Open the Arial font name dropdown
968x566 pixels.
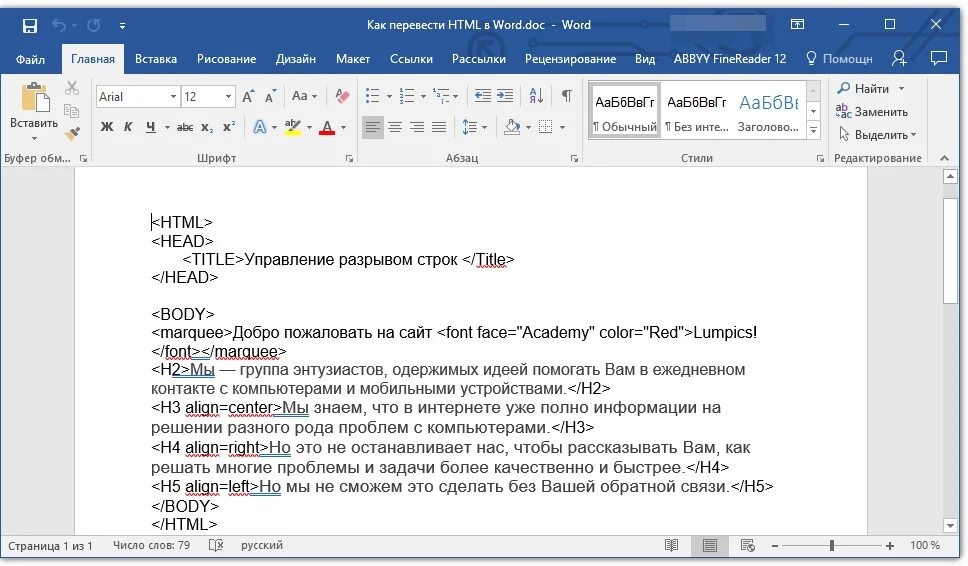point(173,97)
